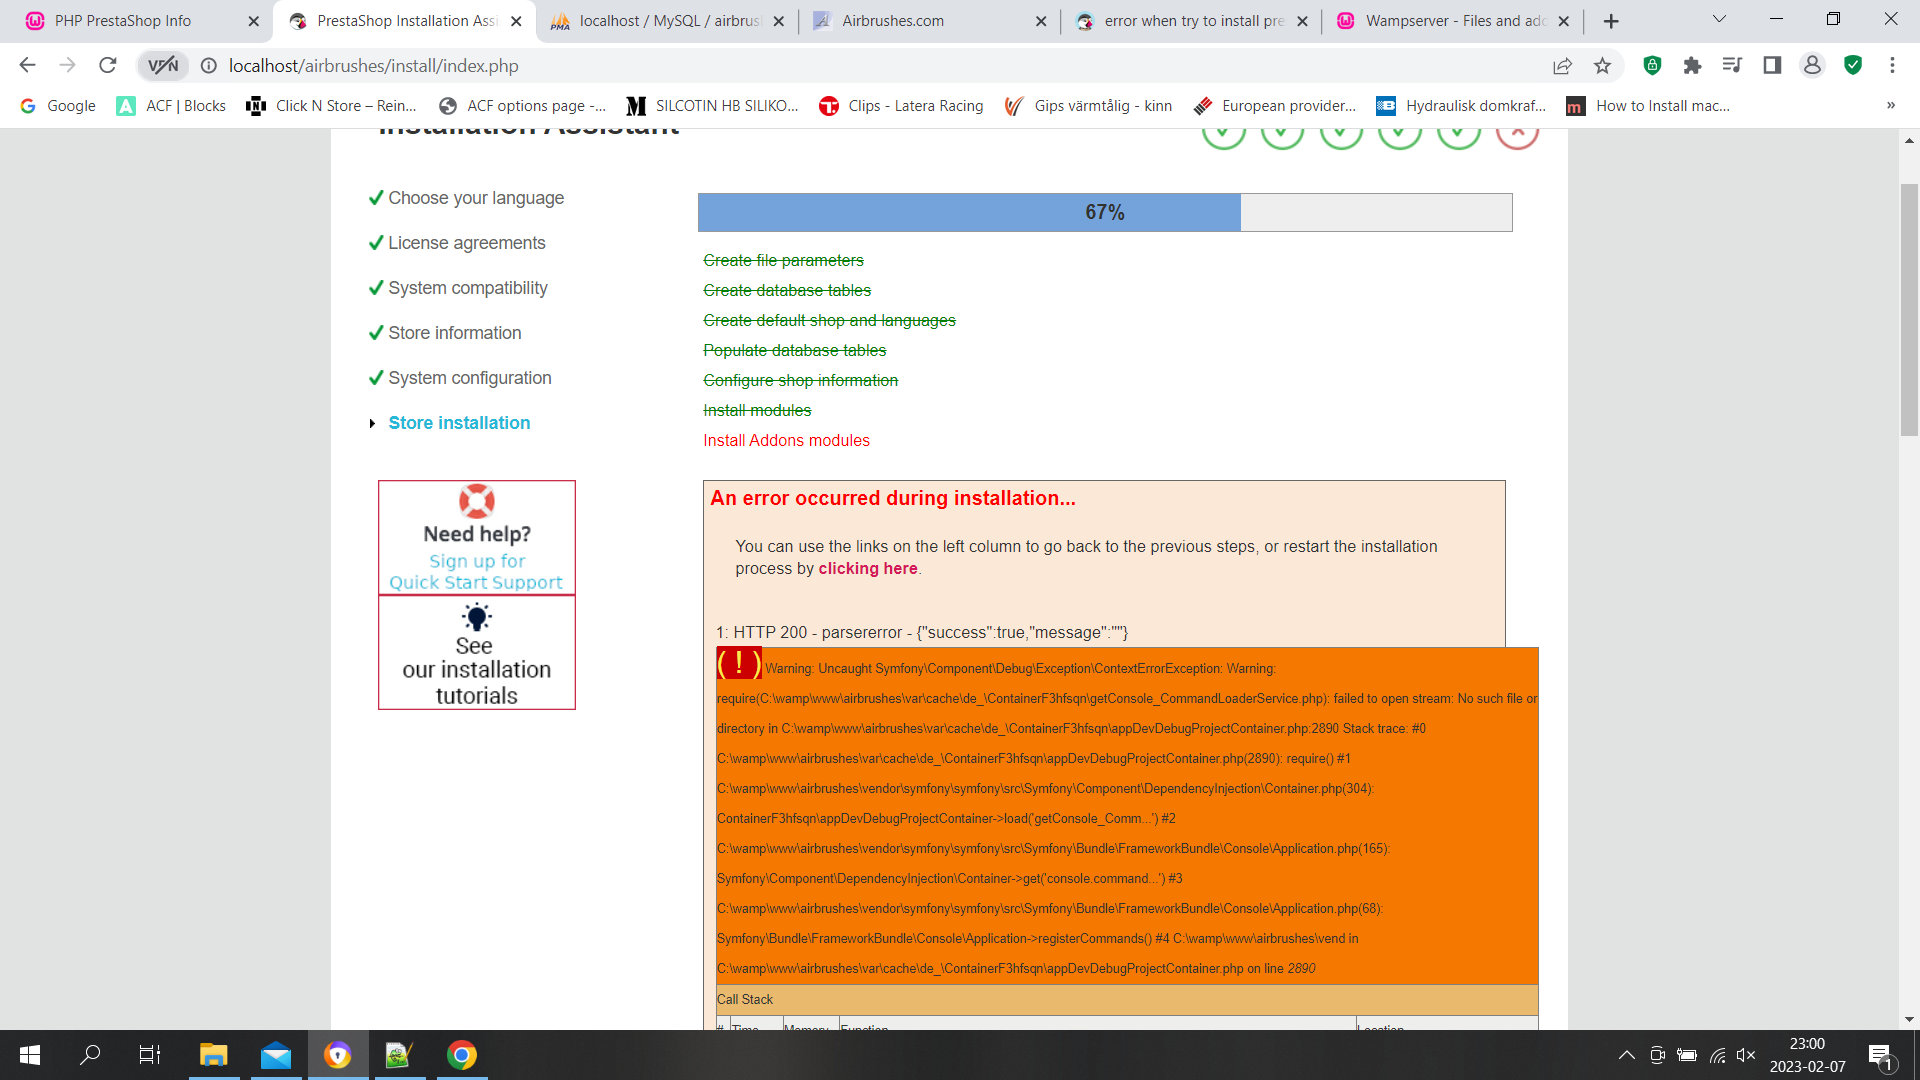
Task: Click the page vertical scrollbar thumb
Action: coord(1909,310)
